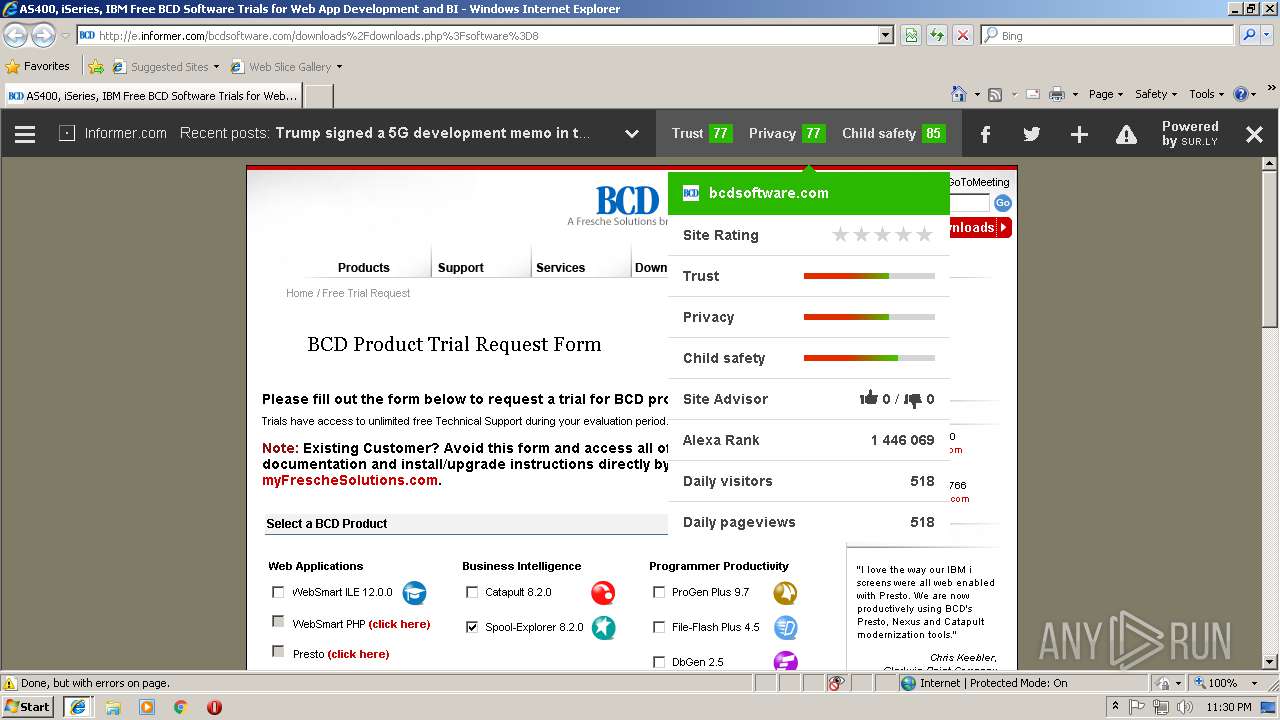Open a new blank tab
Image resolution: width=1280 pixels, height=720 pixels.
point(318,96)
